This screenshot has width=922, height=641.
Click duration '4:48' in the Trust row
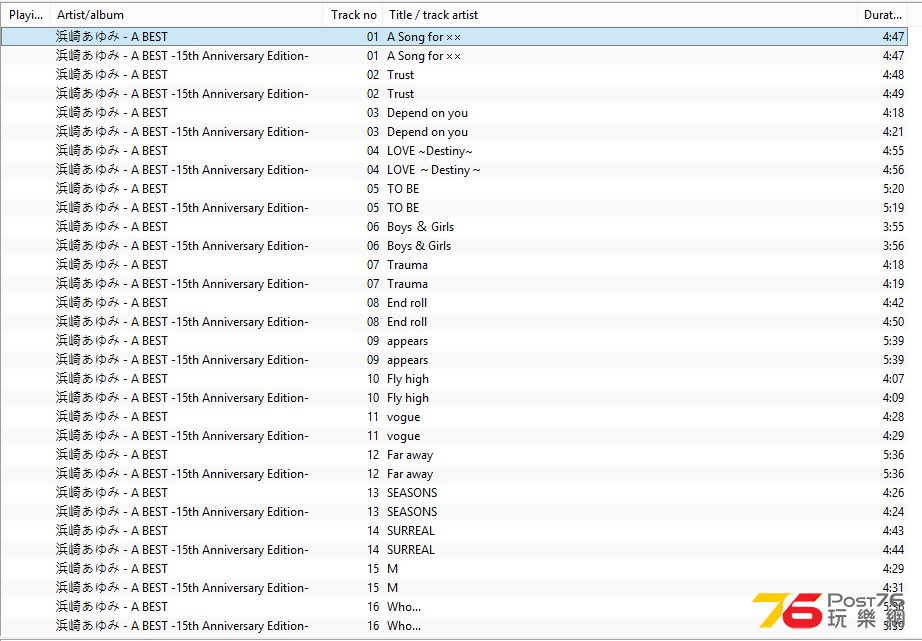pyautogui.click(x=893, y=75)
